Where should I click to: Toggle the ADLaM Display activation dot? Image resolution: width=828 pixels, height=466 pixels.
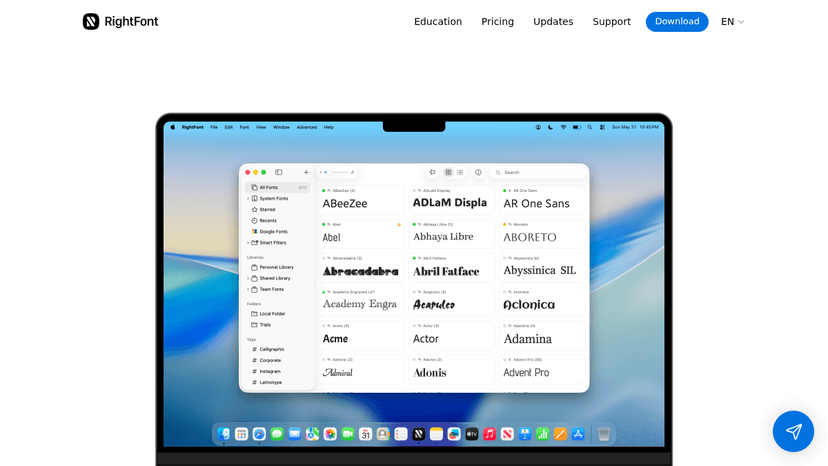pyautogui.click(x=414, y=191)
